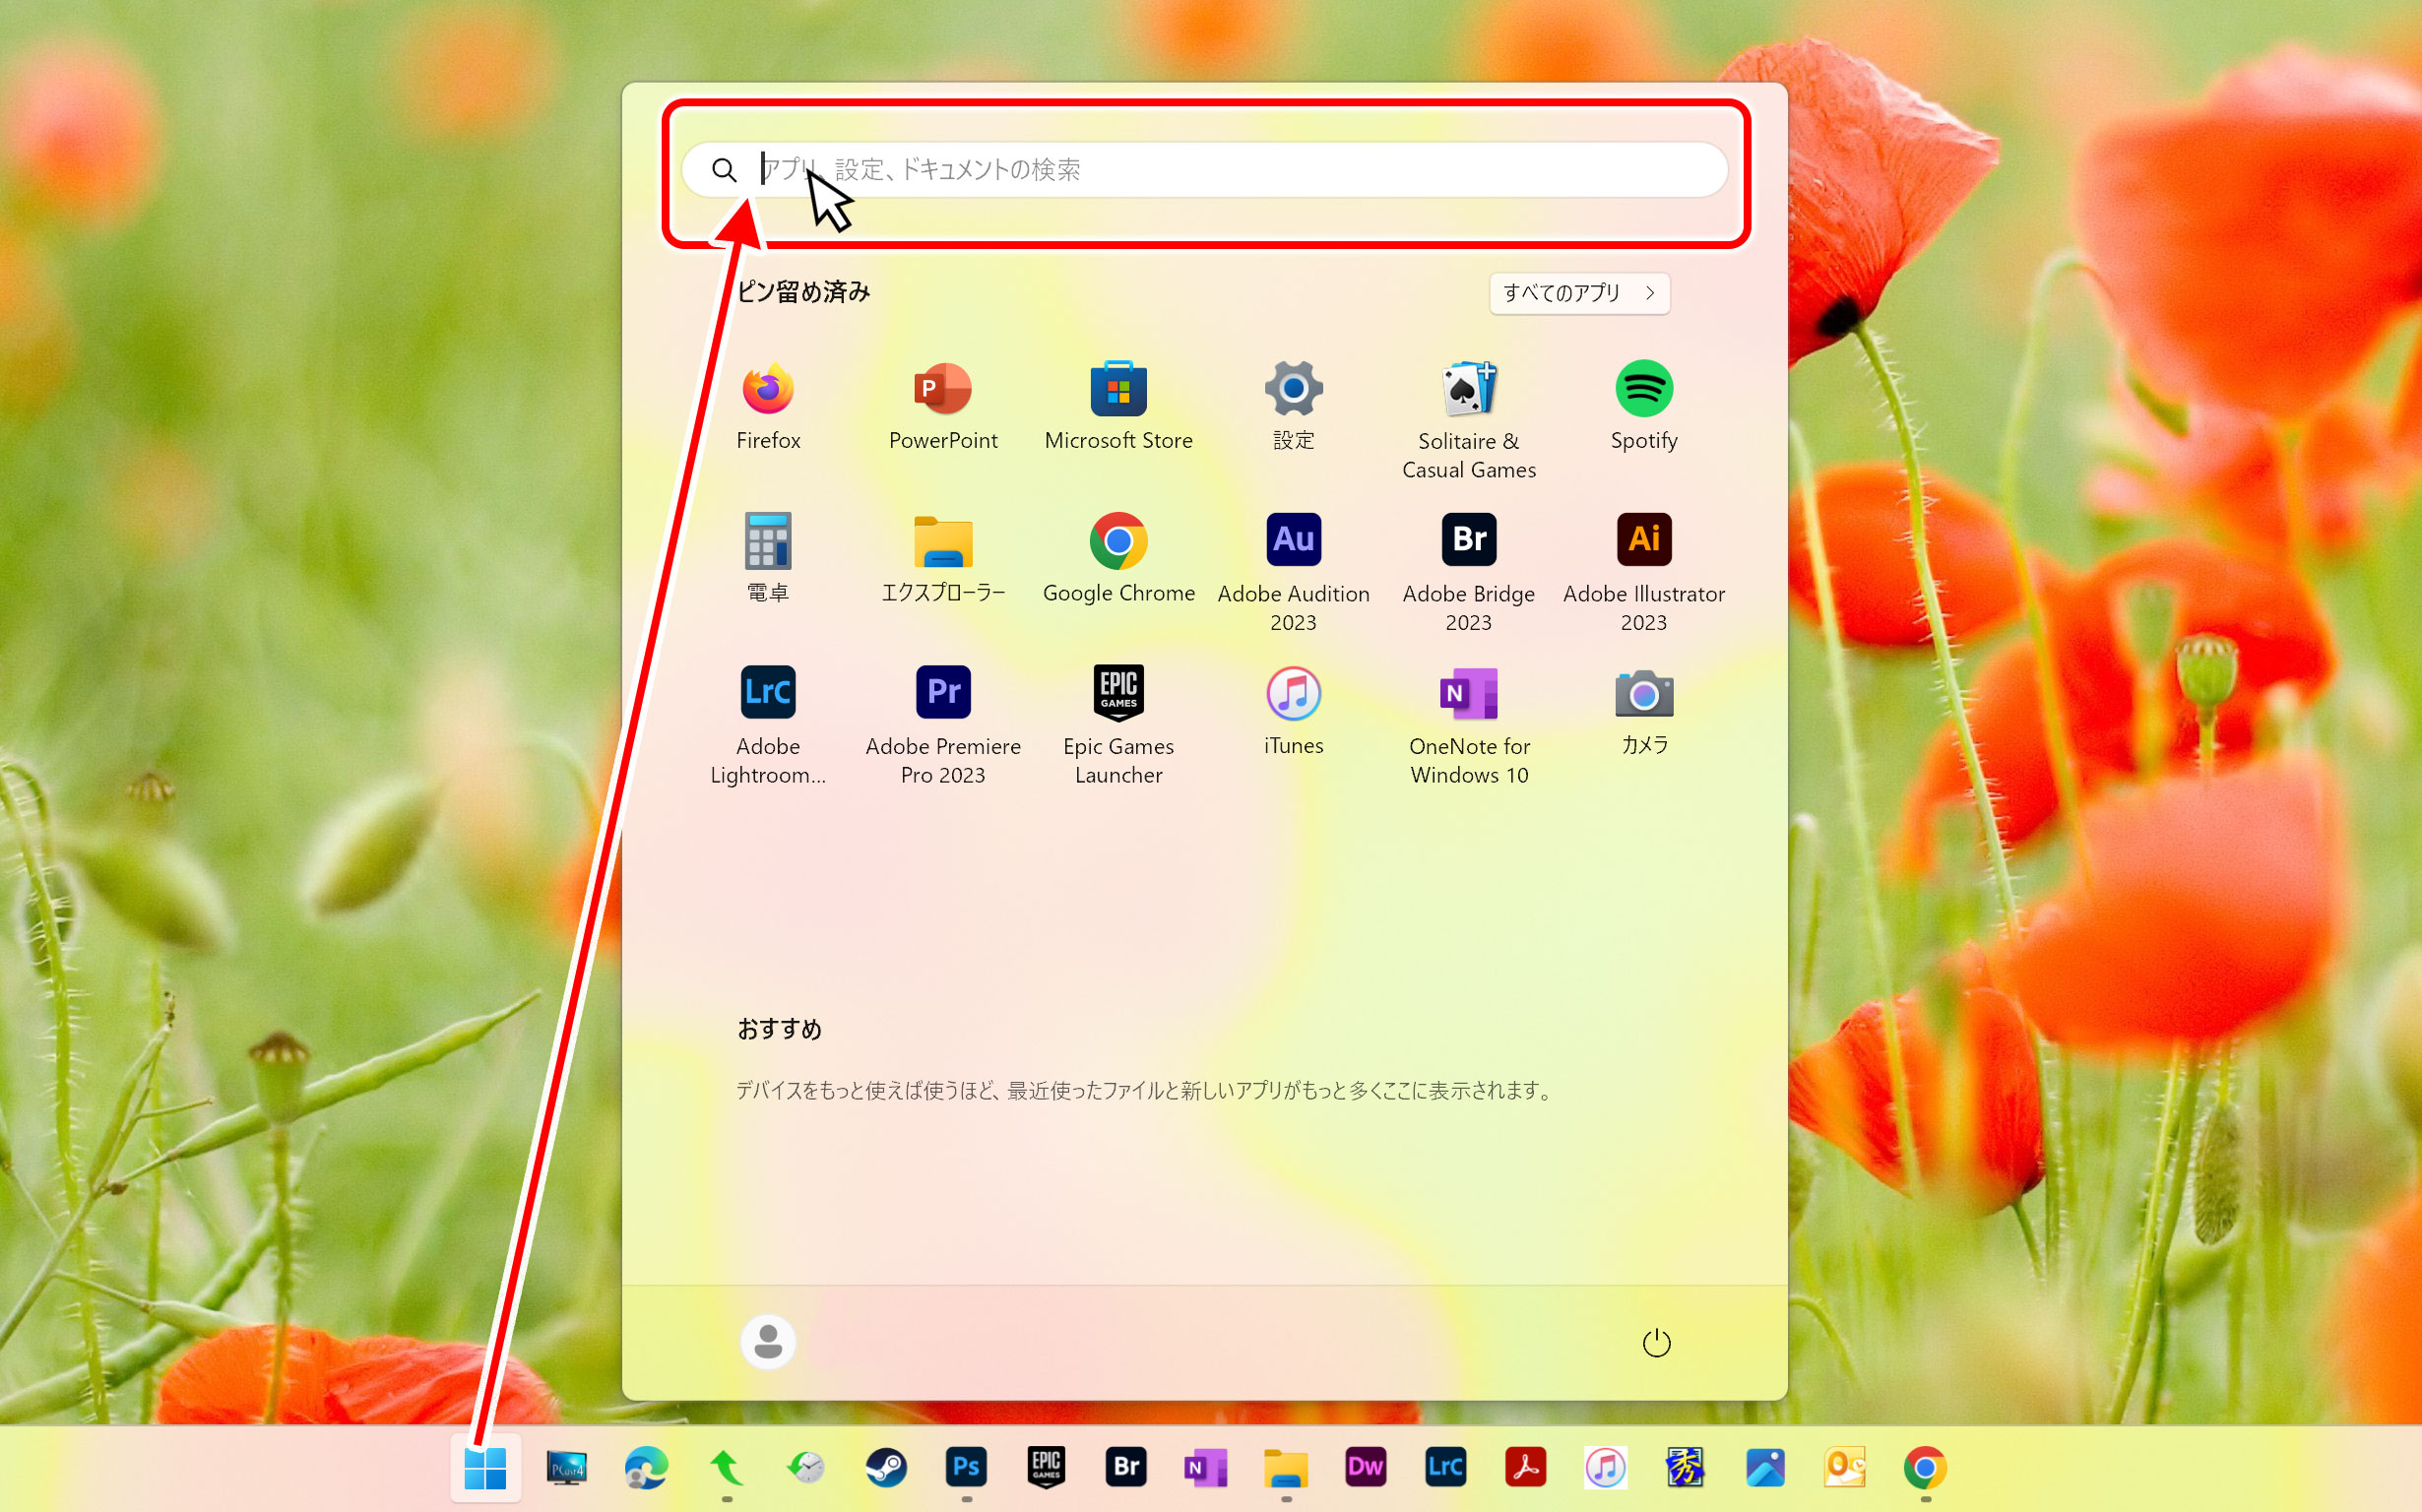The width and height of the screenshot is (2422, 1512).
Task: Open エクスプローラー in pinned apps
Action: tap(942, 558)
